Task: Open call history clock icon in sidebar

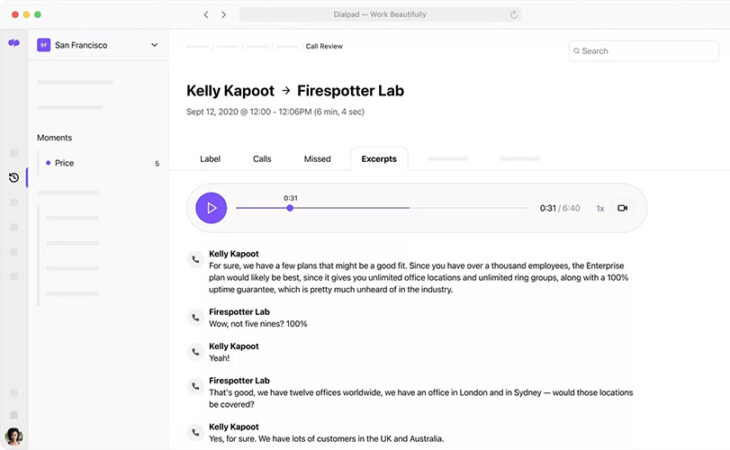Action: [14, 178]
